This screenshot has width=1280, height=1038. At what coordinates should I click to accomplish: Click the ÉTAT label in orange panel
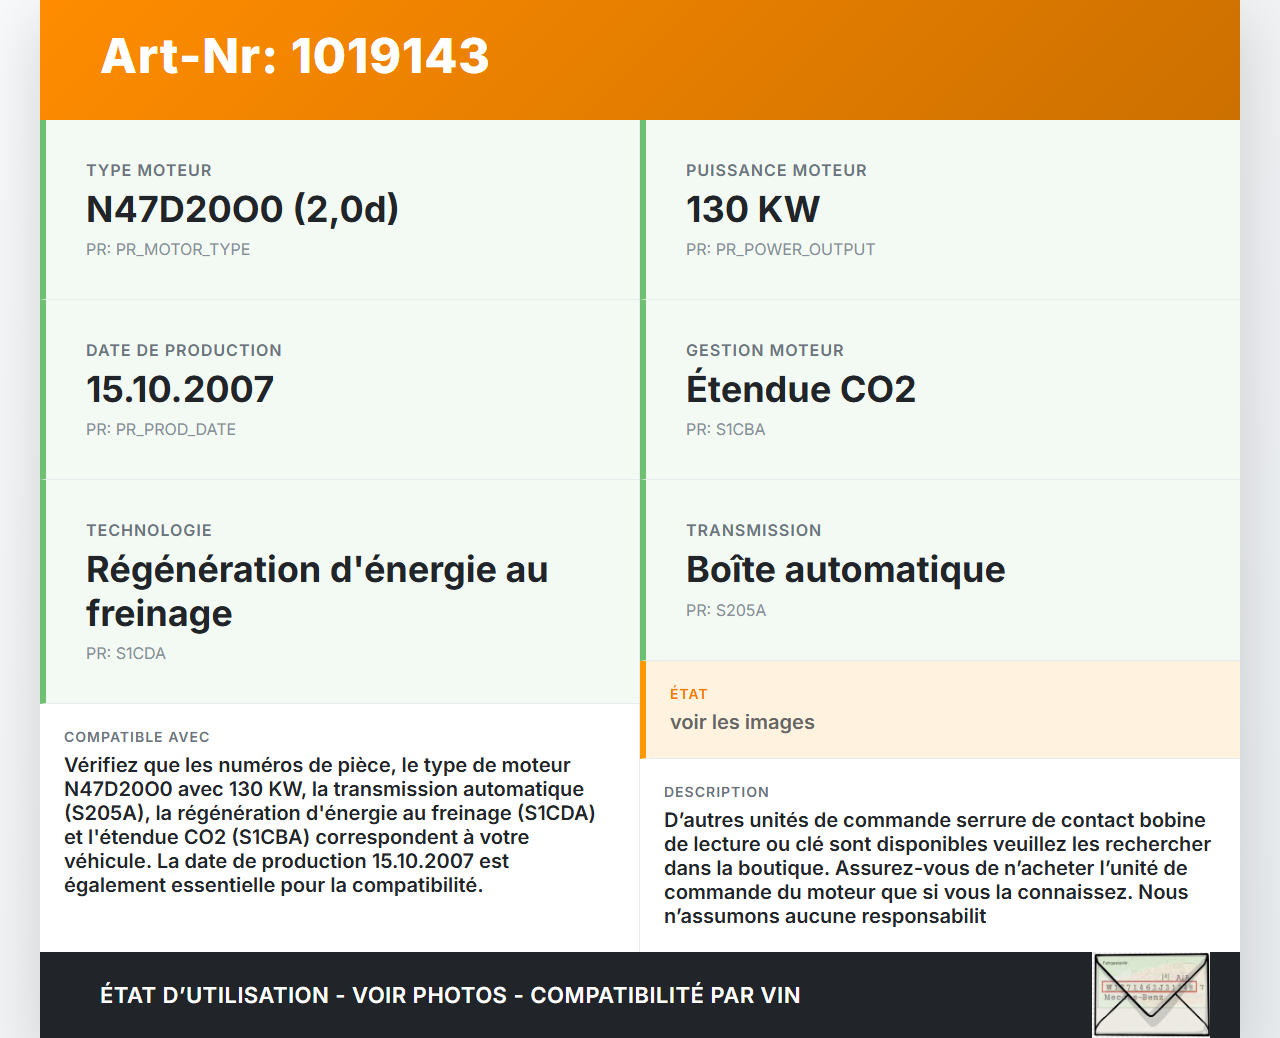(688, 694)
